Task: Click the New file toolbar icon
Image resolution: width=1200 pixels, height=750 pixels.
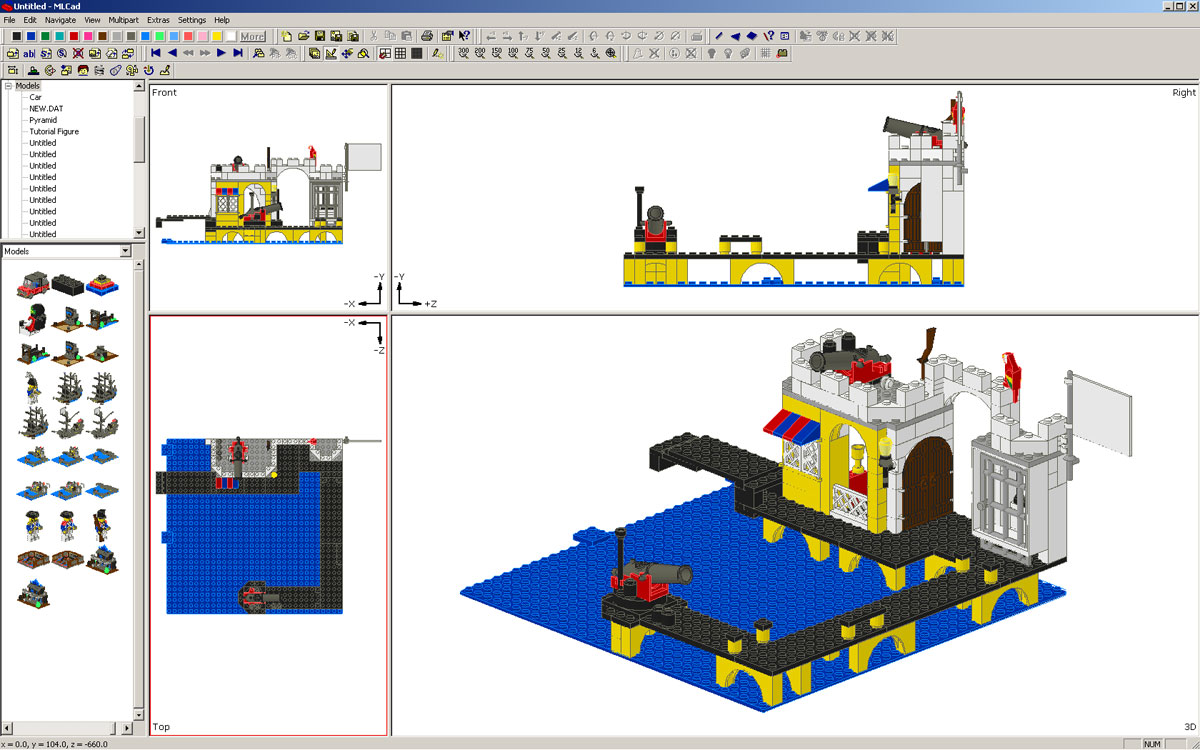Action: coord(286,36)
